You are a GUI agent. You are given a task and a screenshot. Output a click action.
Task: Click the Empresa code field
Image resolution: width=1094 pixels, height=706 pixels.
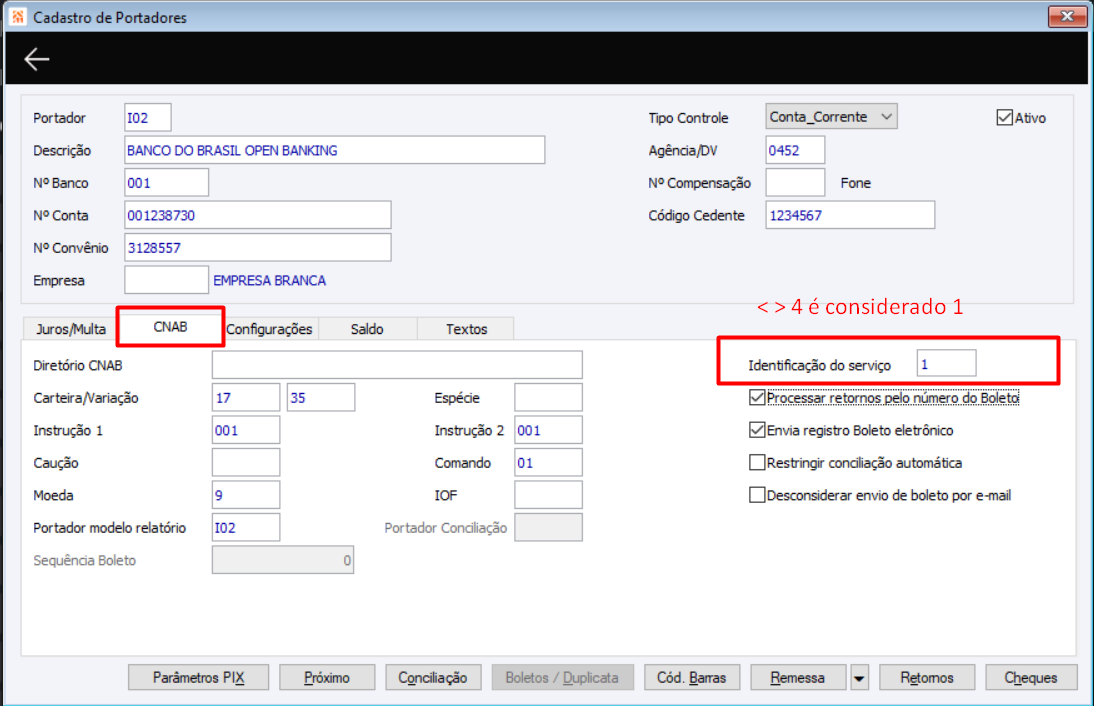[166, 280]
